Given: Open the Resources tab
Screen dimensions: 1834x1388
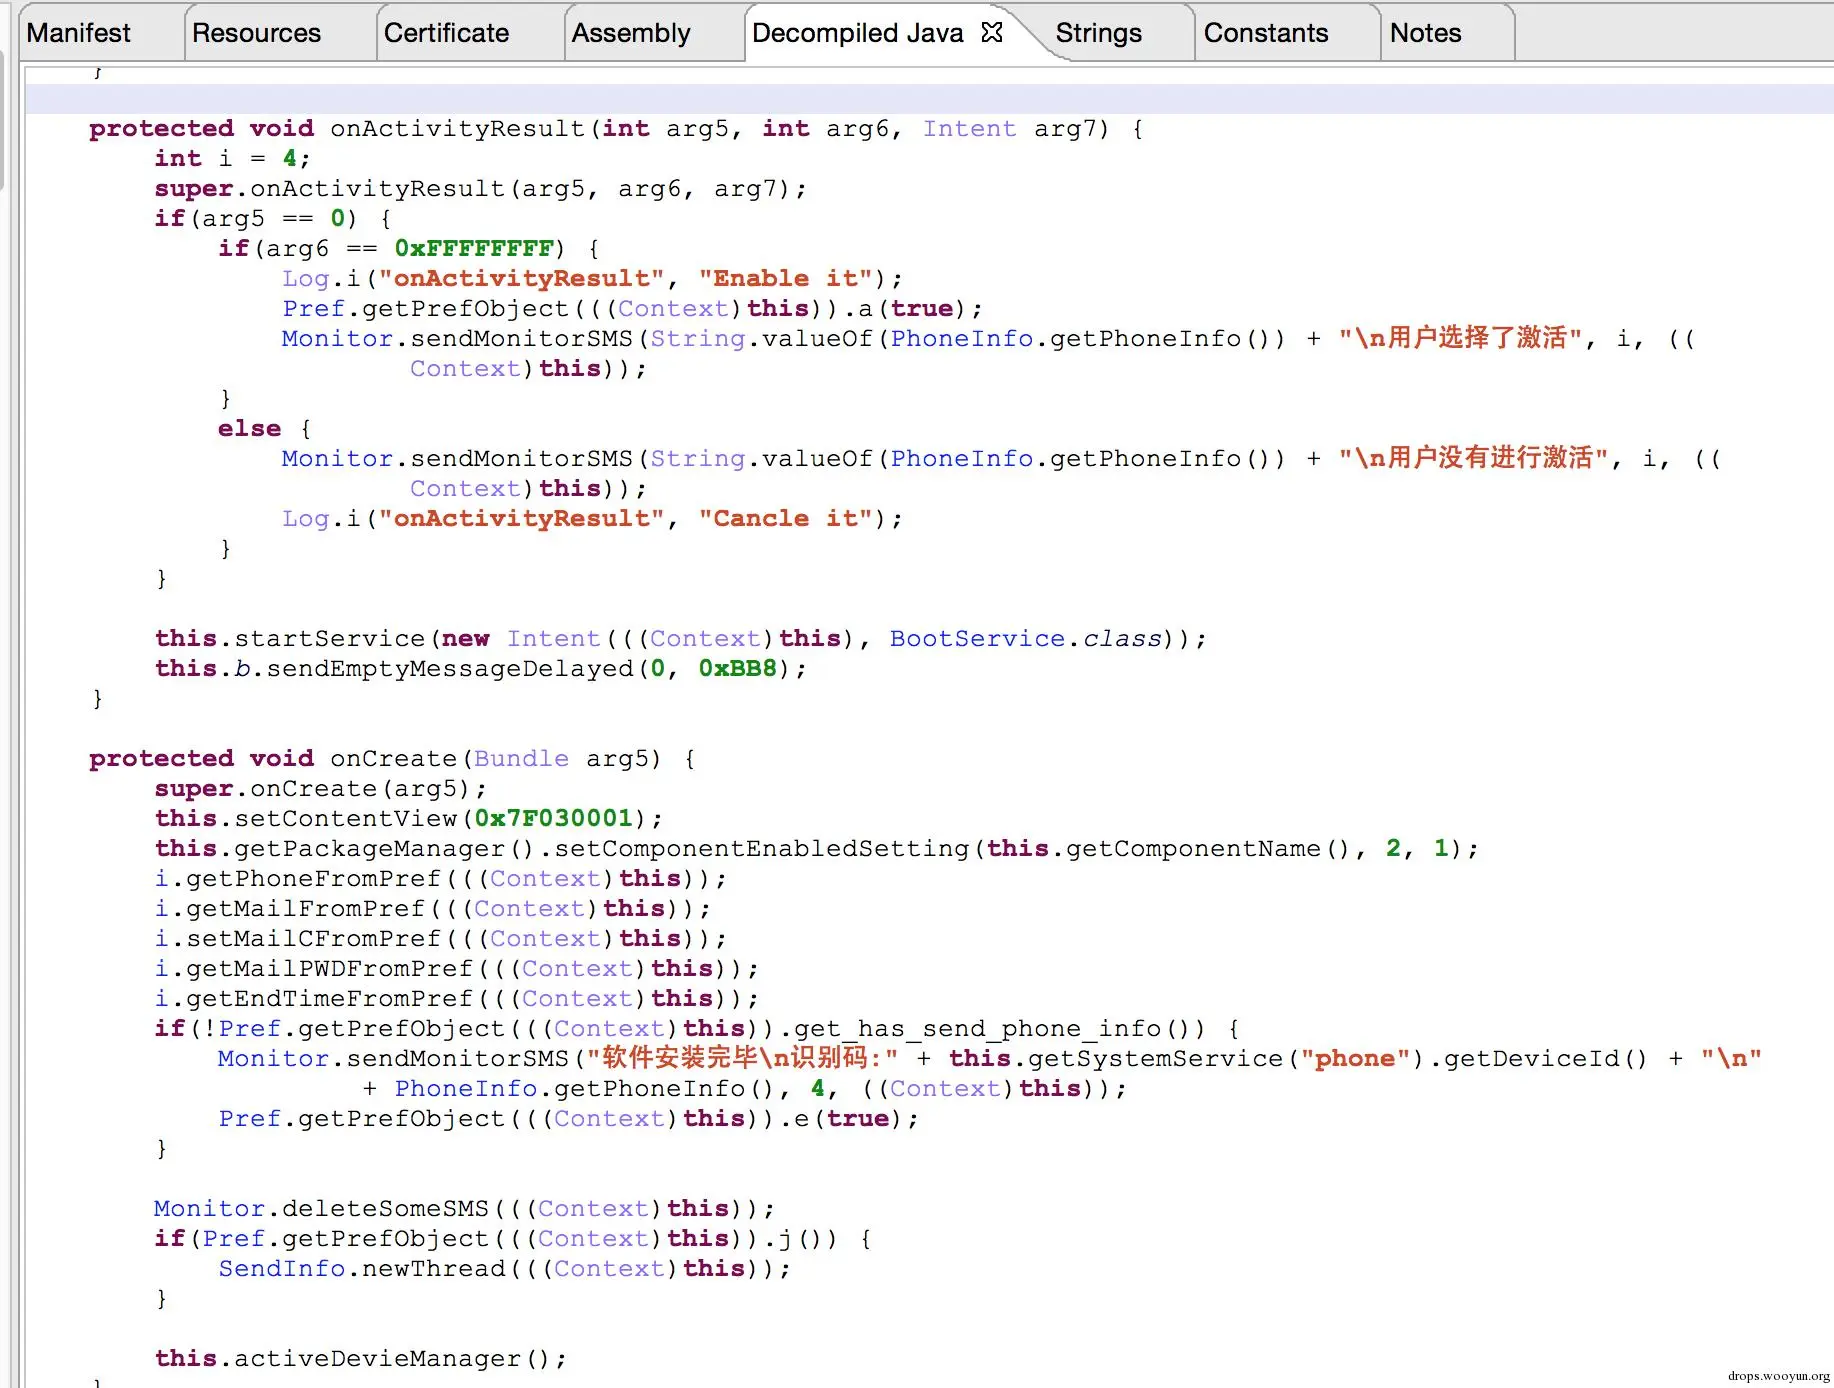Looking at the screenshot, I should (256, 33).
